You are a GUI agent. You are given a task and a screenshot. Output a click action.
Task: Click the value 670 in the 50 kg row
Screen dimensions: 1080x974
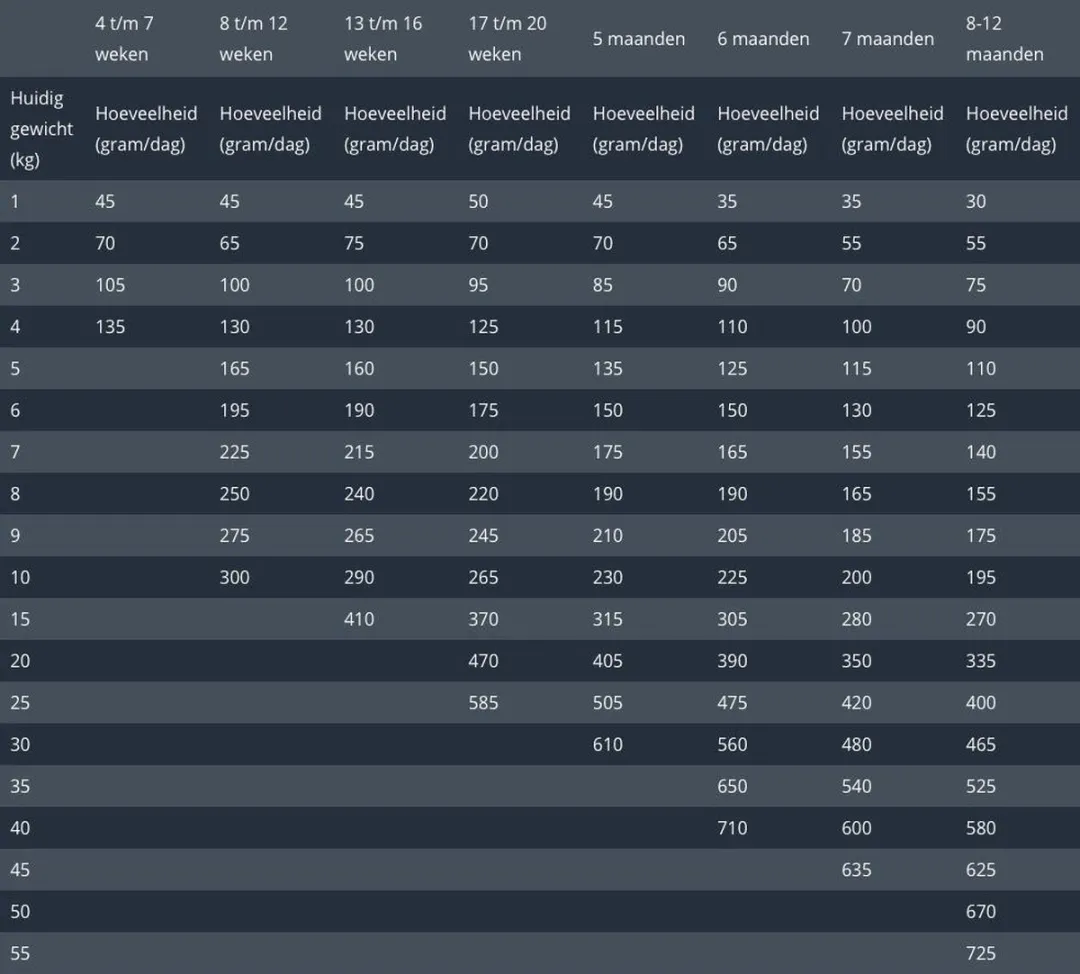[x=981, y=911]
